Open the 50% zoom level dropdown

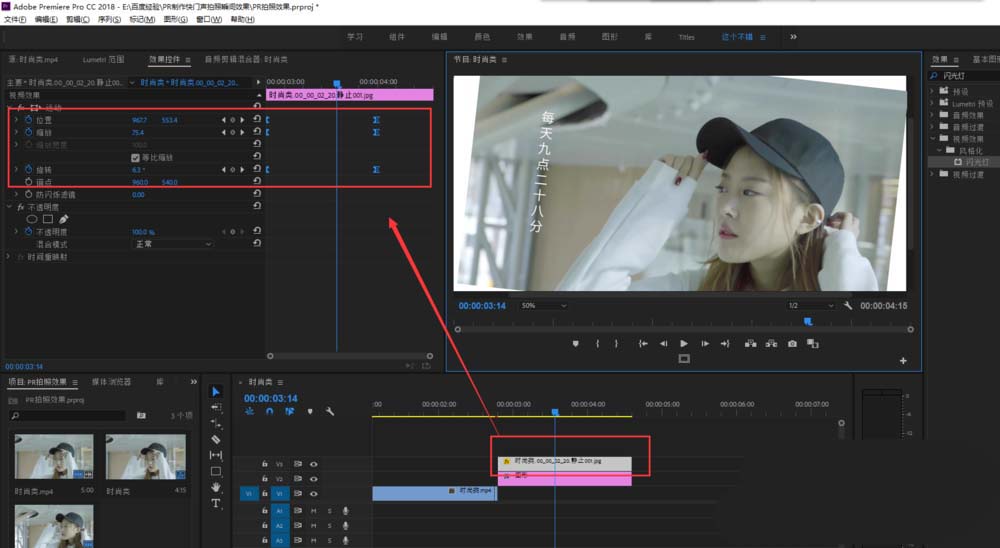tap(543, 306)
